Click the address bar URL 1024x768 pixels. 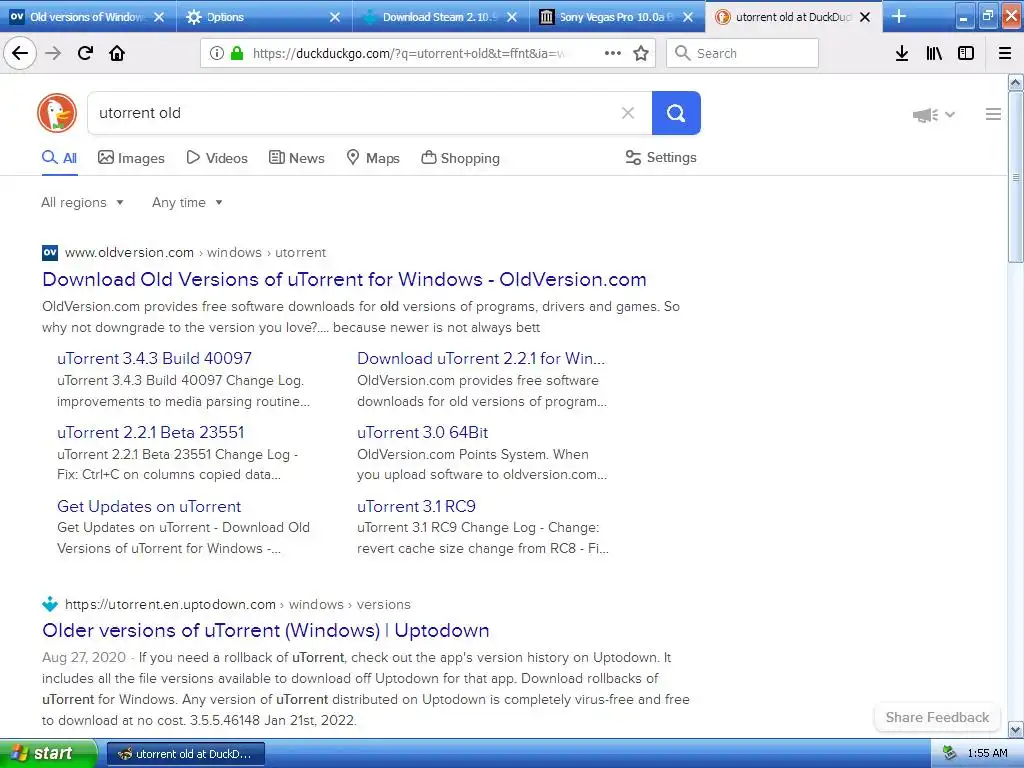coord(408,53)
